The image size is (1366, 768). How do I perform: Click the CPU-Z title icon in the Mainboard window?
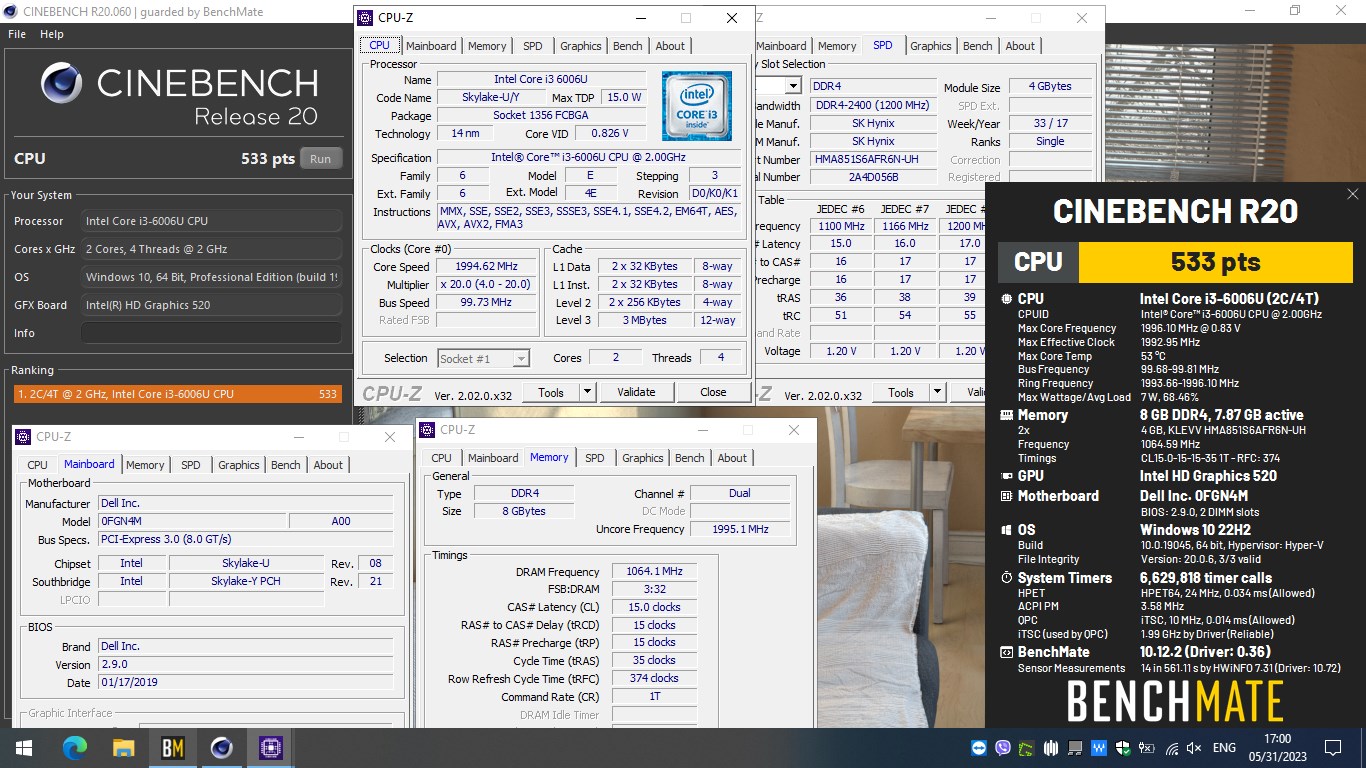point(23,437)
